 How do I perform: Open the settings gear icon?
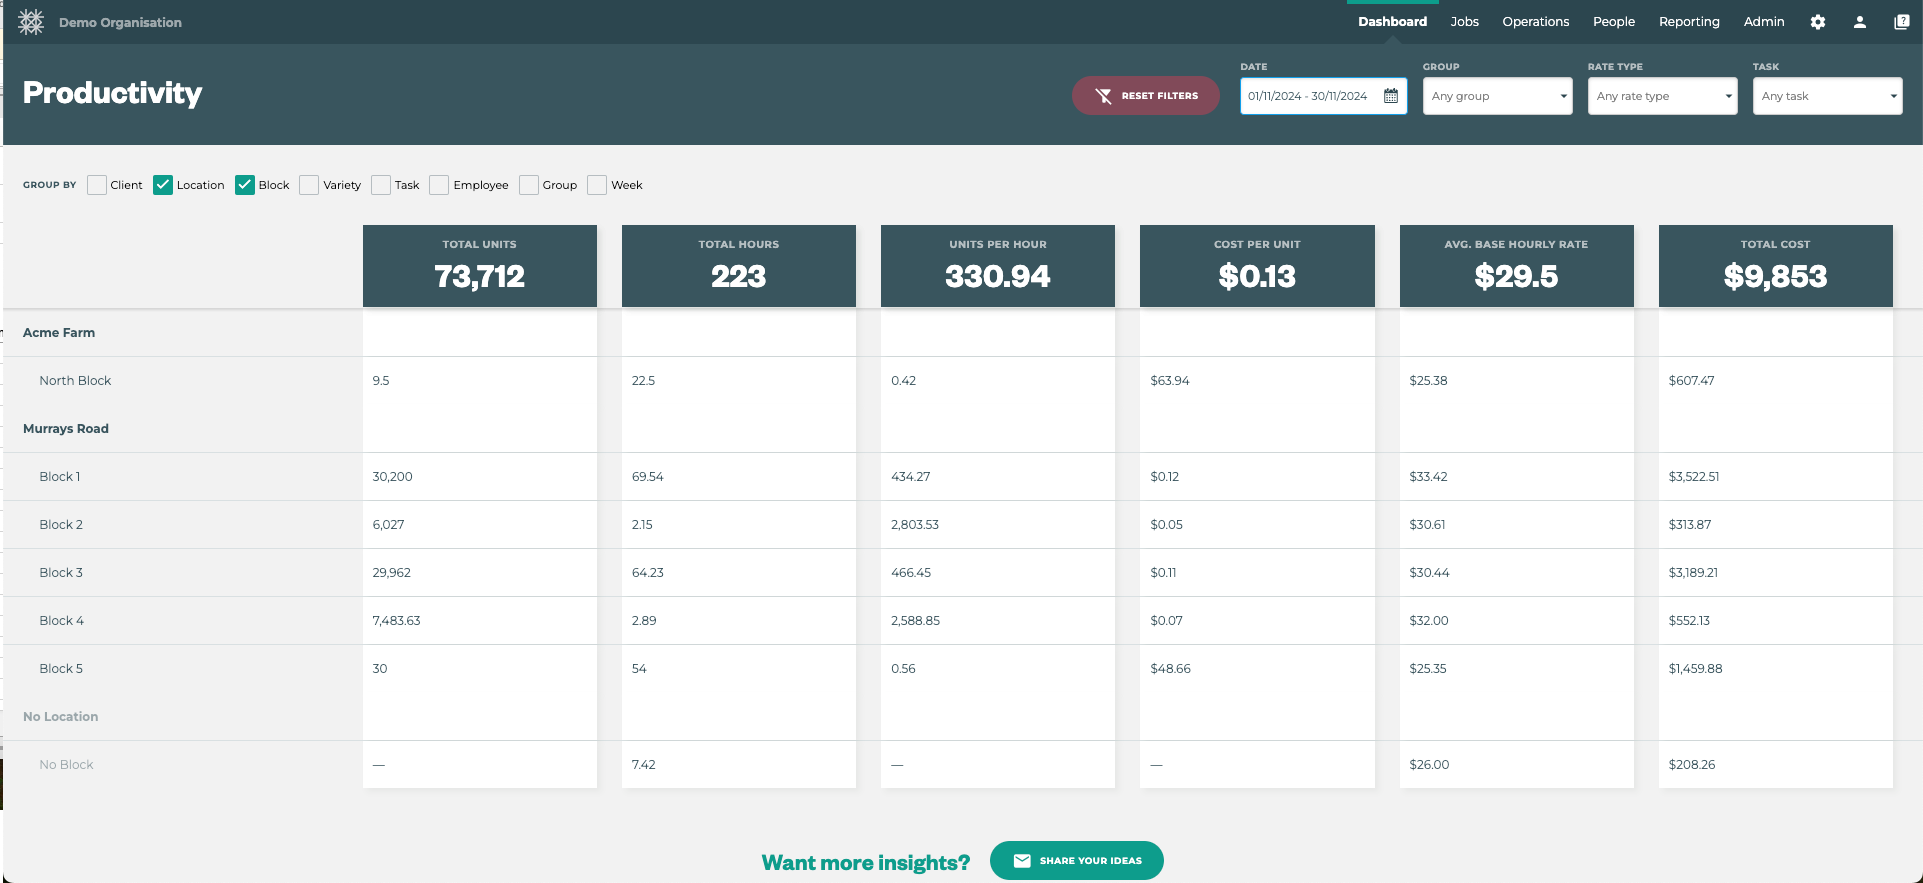(x=1818, y=22)
